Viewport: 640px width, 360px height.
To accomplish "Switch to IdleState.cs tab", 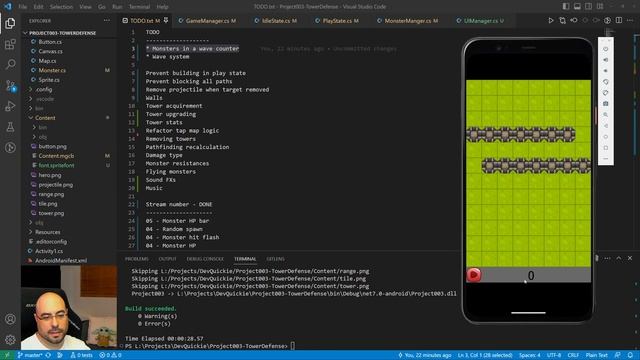I will 279,20.
